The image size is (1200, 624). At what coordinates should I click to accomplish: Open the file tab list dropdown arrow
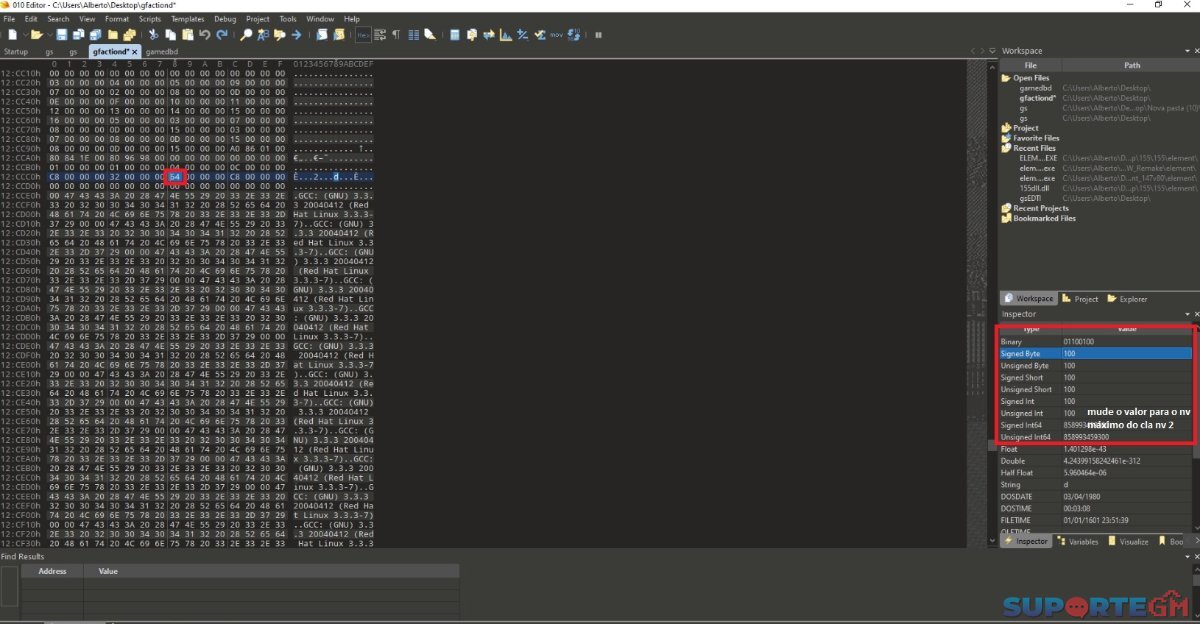click(994, 51)
